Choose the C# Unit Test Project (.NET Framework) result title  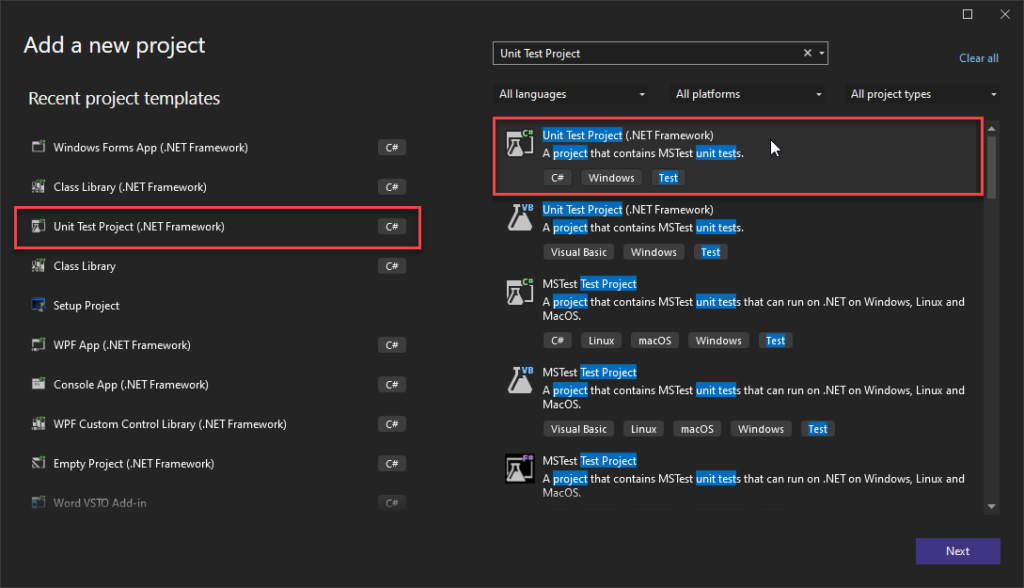click(628, 135)
